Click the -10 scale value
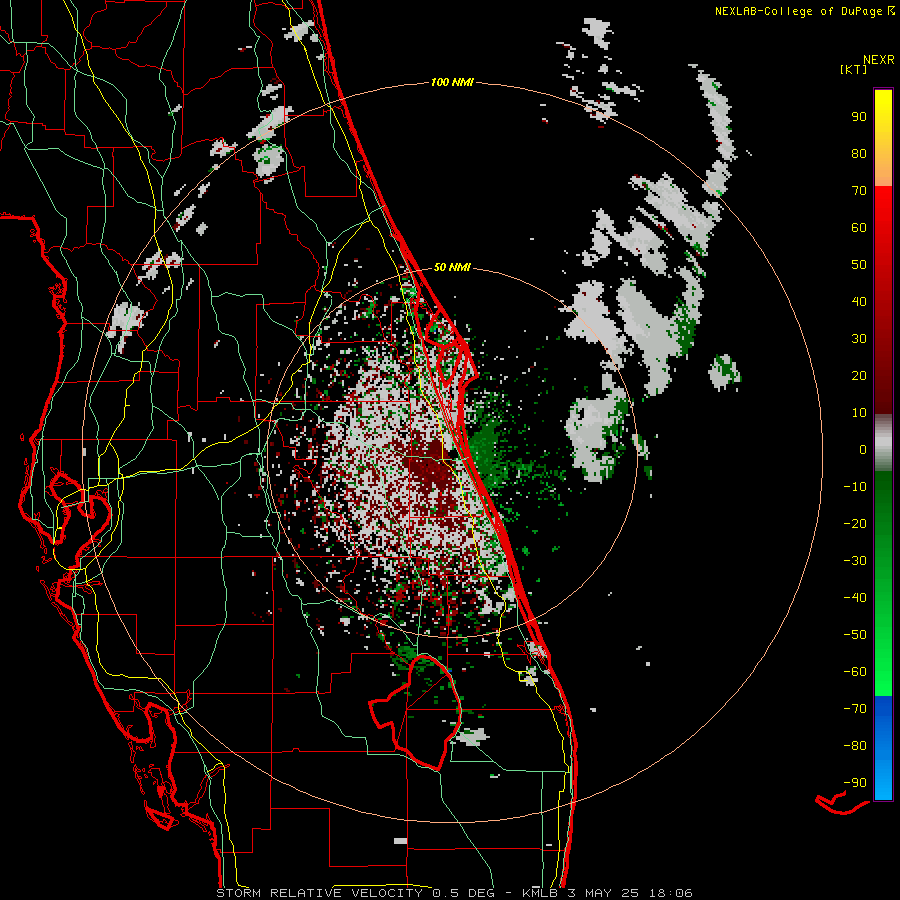Image resolution: width=900 pixels, height=900 pixels. click(855, 487)
